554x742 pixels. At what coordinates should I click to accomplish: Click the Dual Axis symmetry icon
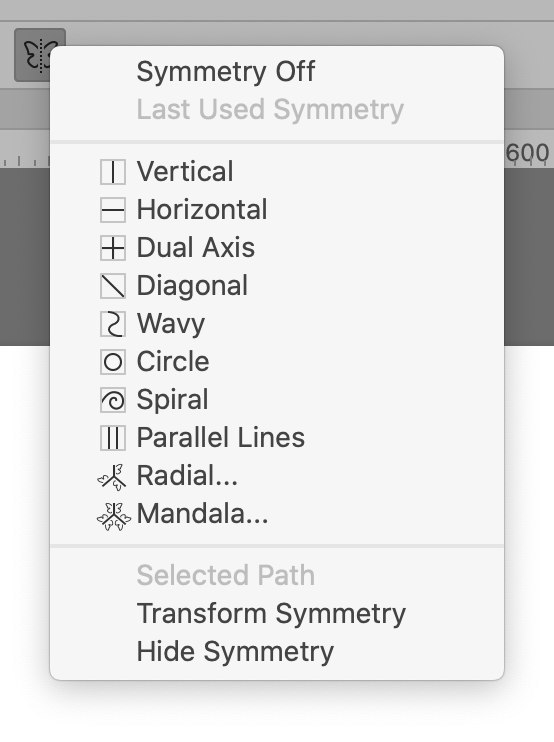click(x=113, y=248)
